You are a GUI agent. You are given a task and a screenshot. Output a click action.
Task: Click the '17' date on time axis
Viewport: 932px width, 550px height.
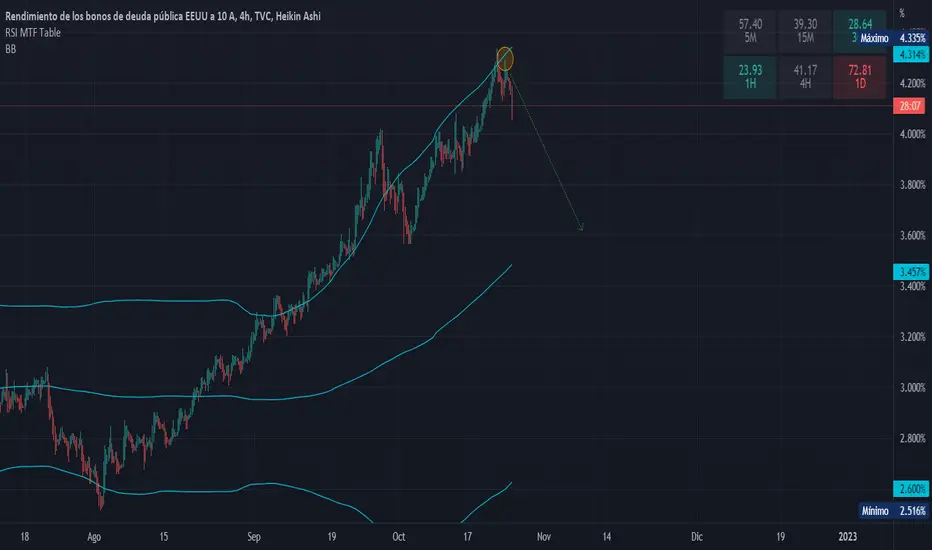(467, 537)
